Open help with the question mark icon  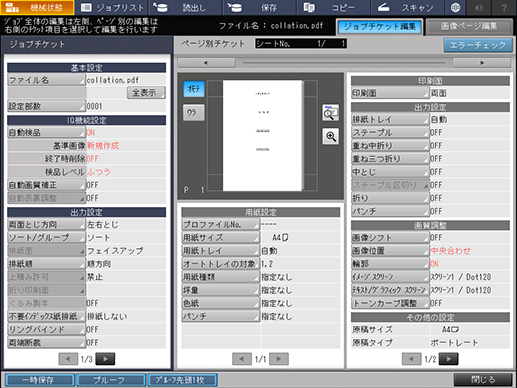[504, 7]
